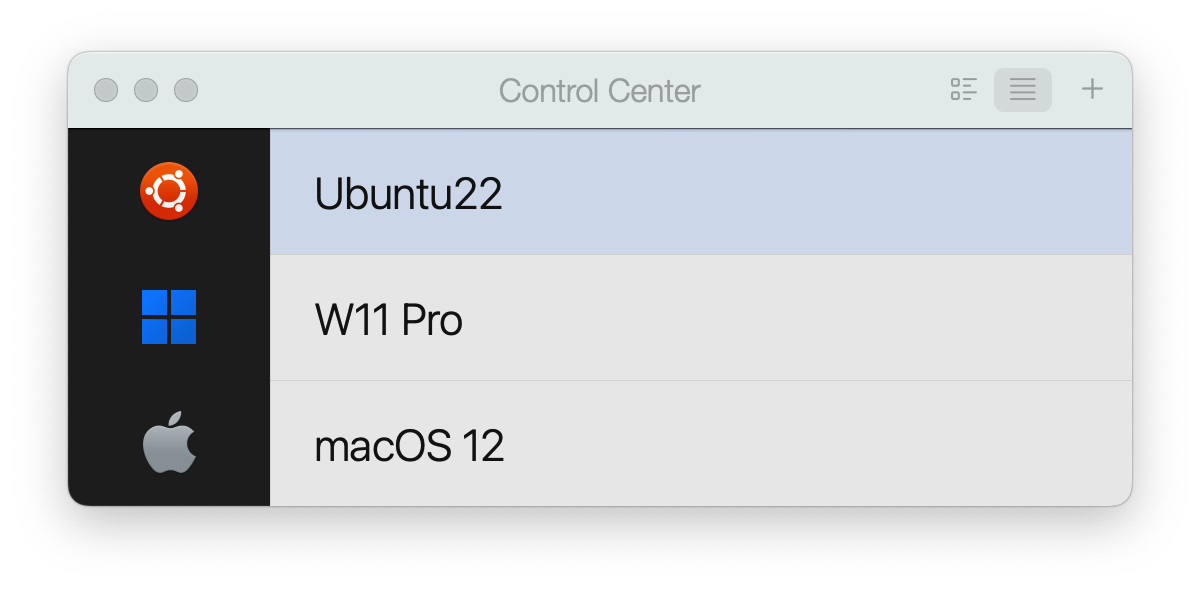1200x590 pixels.
Task: Select the Ubuntu22 name text
Action: pyautogui.click(x=408, y=191)
